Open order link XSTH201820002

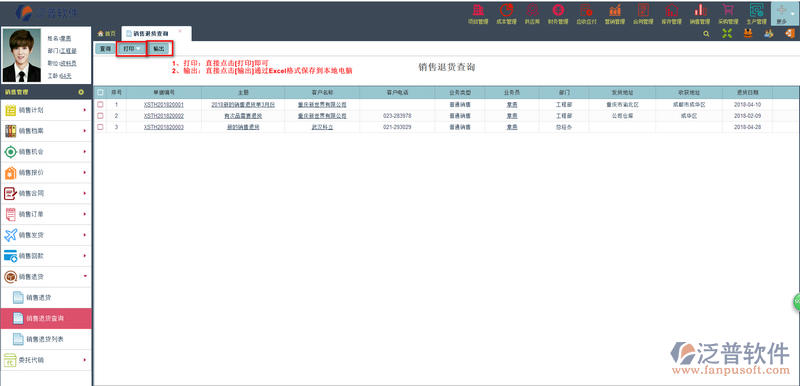(164, 116)
